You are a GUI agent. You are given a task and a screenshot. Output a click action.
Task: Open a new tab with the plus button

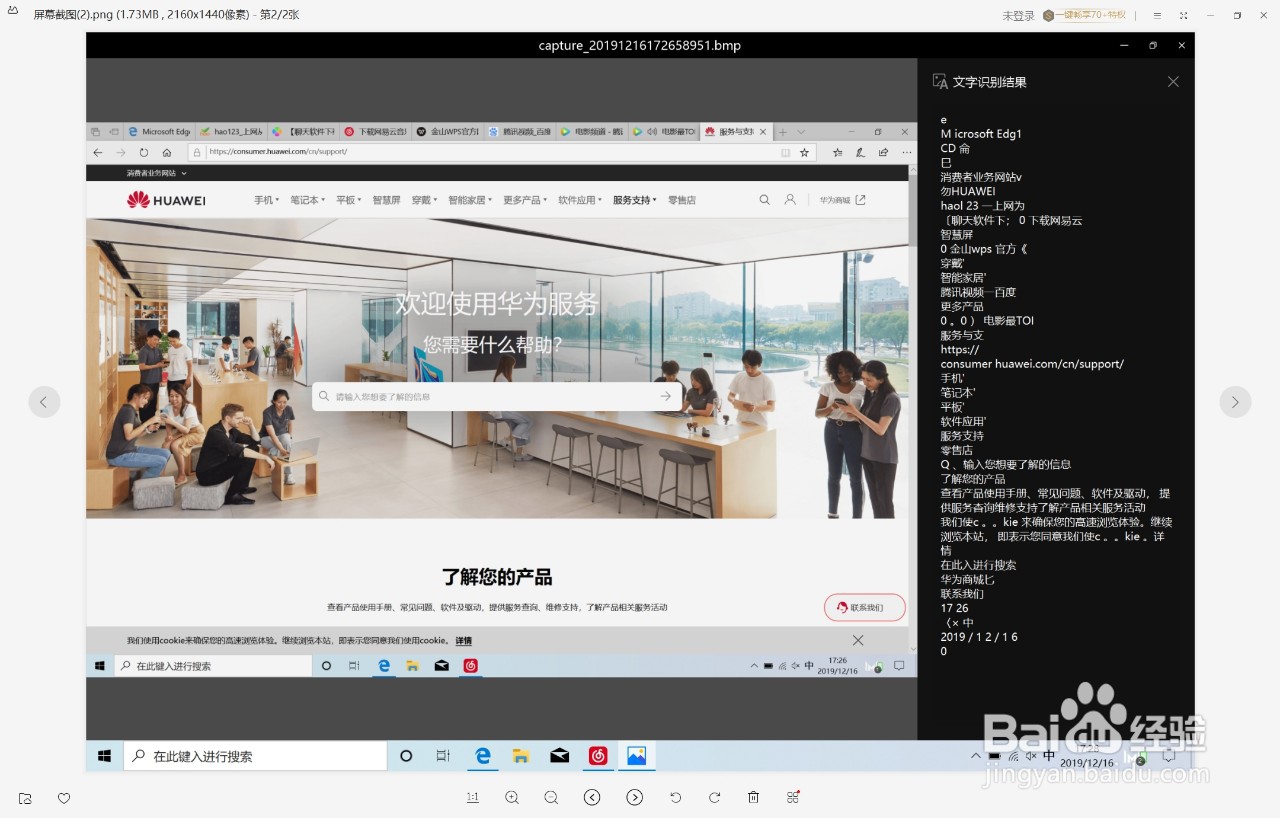783,132
